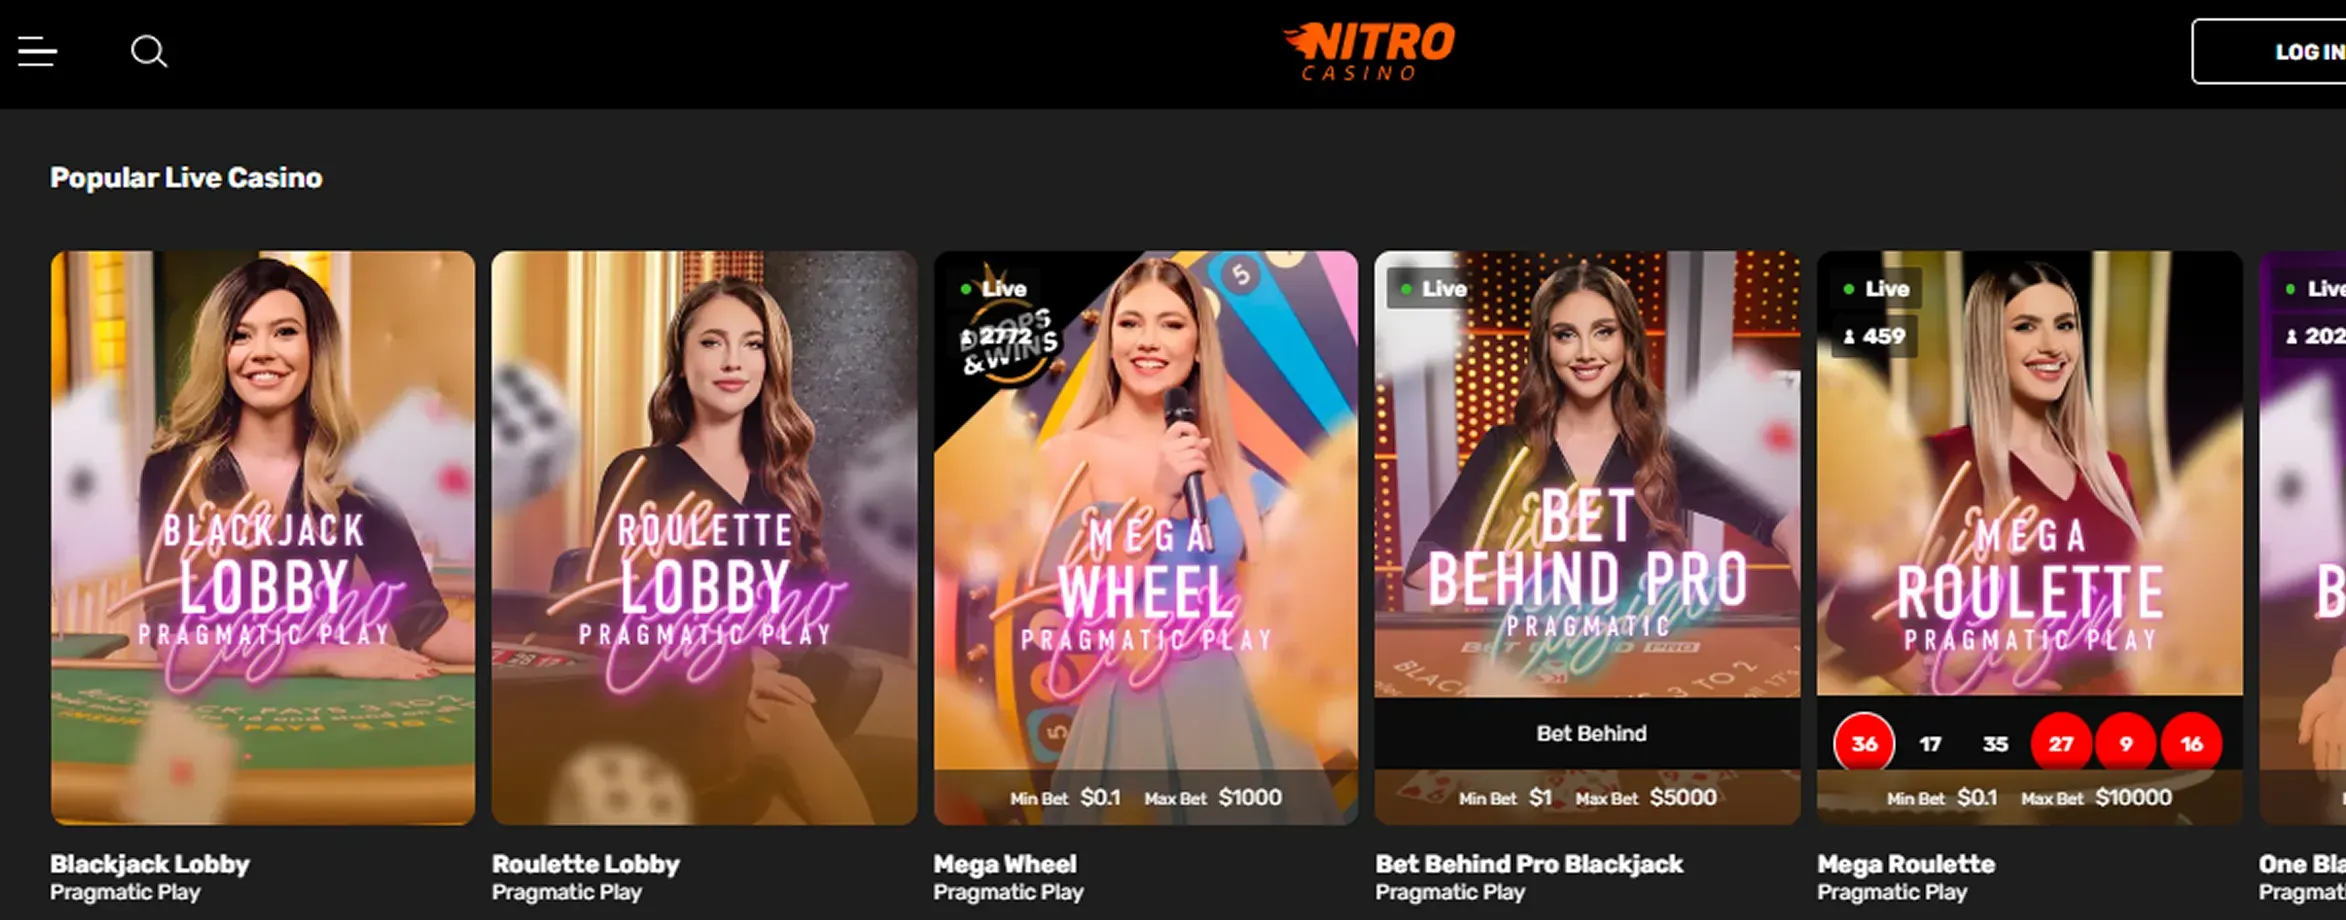Click Pragmatic Play under Bet Behind Pro Blackjack
Screen dimensions: 2346x920
tap(1450, 892)
